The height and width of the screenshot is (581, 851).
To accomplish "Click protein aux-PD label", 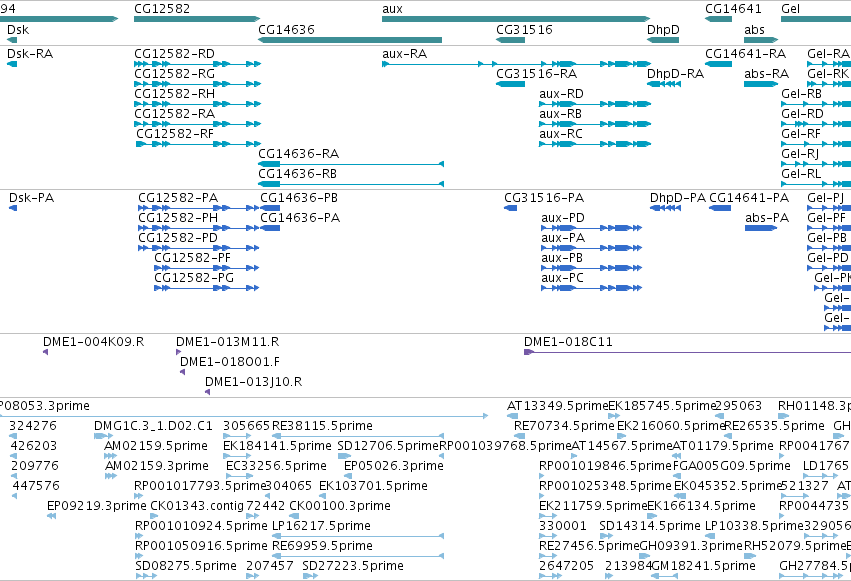I will tap(563, 218).
